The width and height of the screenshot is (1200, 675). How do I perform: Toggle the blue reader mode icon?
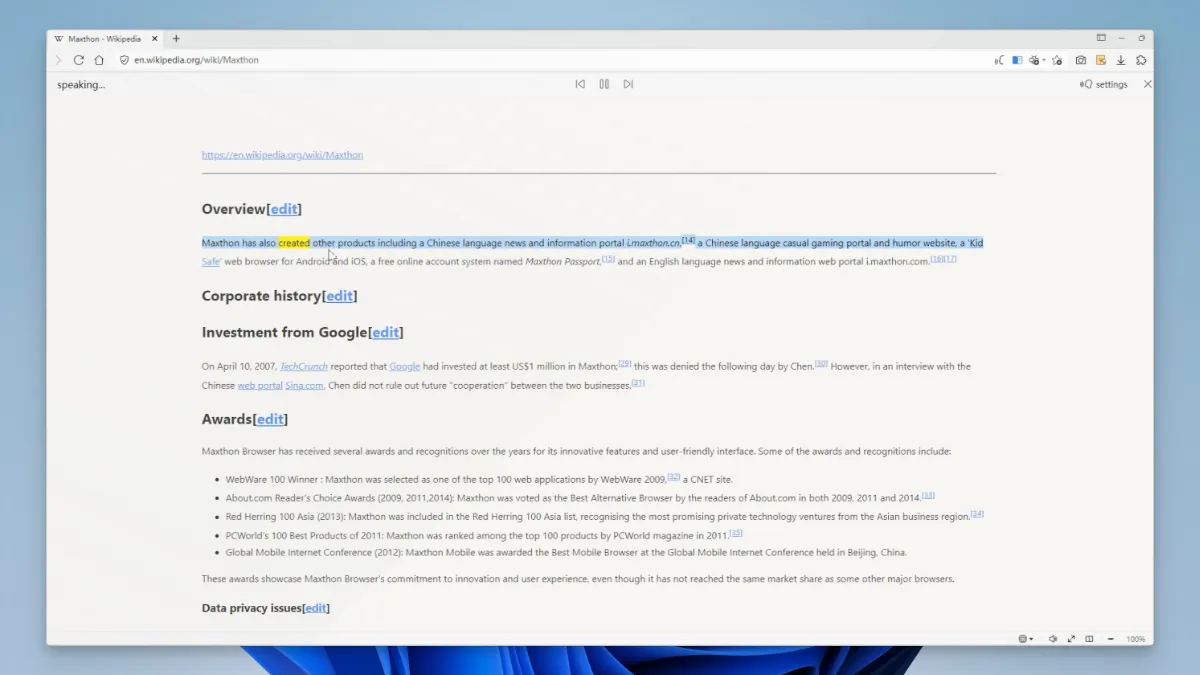[x=1017, y=60]
